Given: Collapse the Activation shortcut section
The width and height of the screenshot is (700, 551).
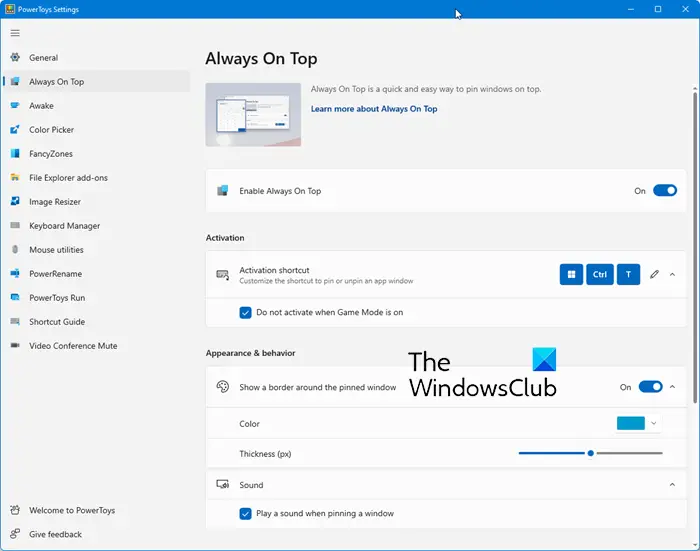Looking at the screenshot, I should 672,275.
